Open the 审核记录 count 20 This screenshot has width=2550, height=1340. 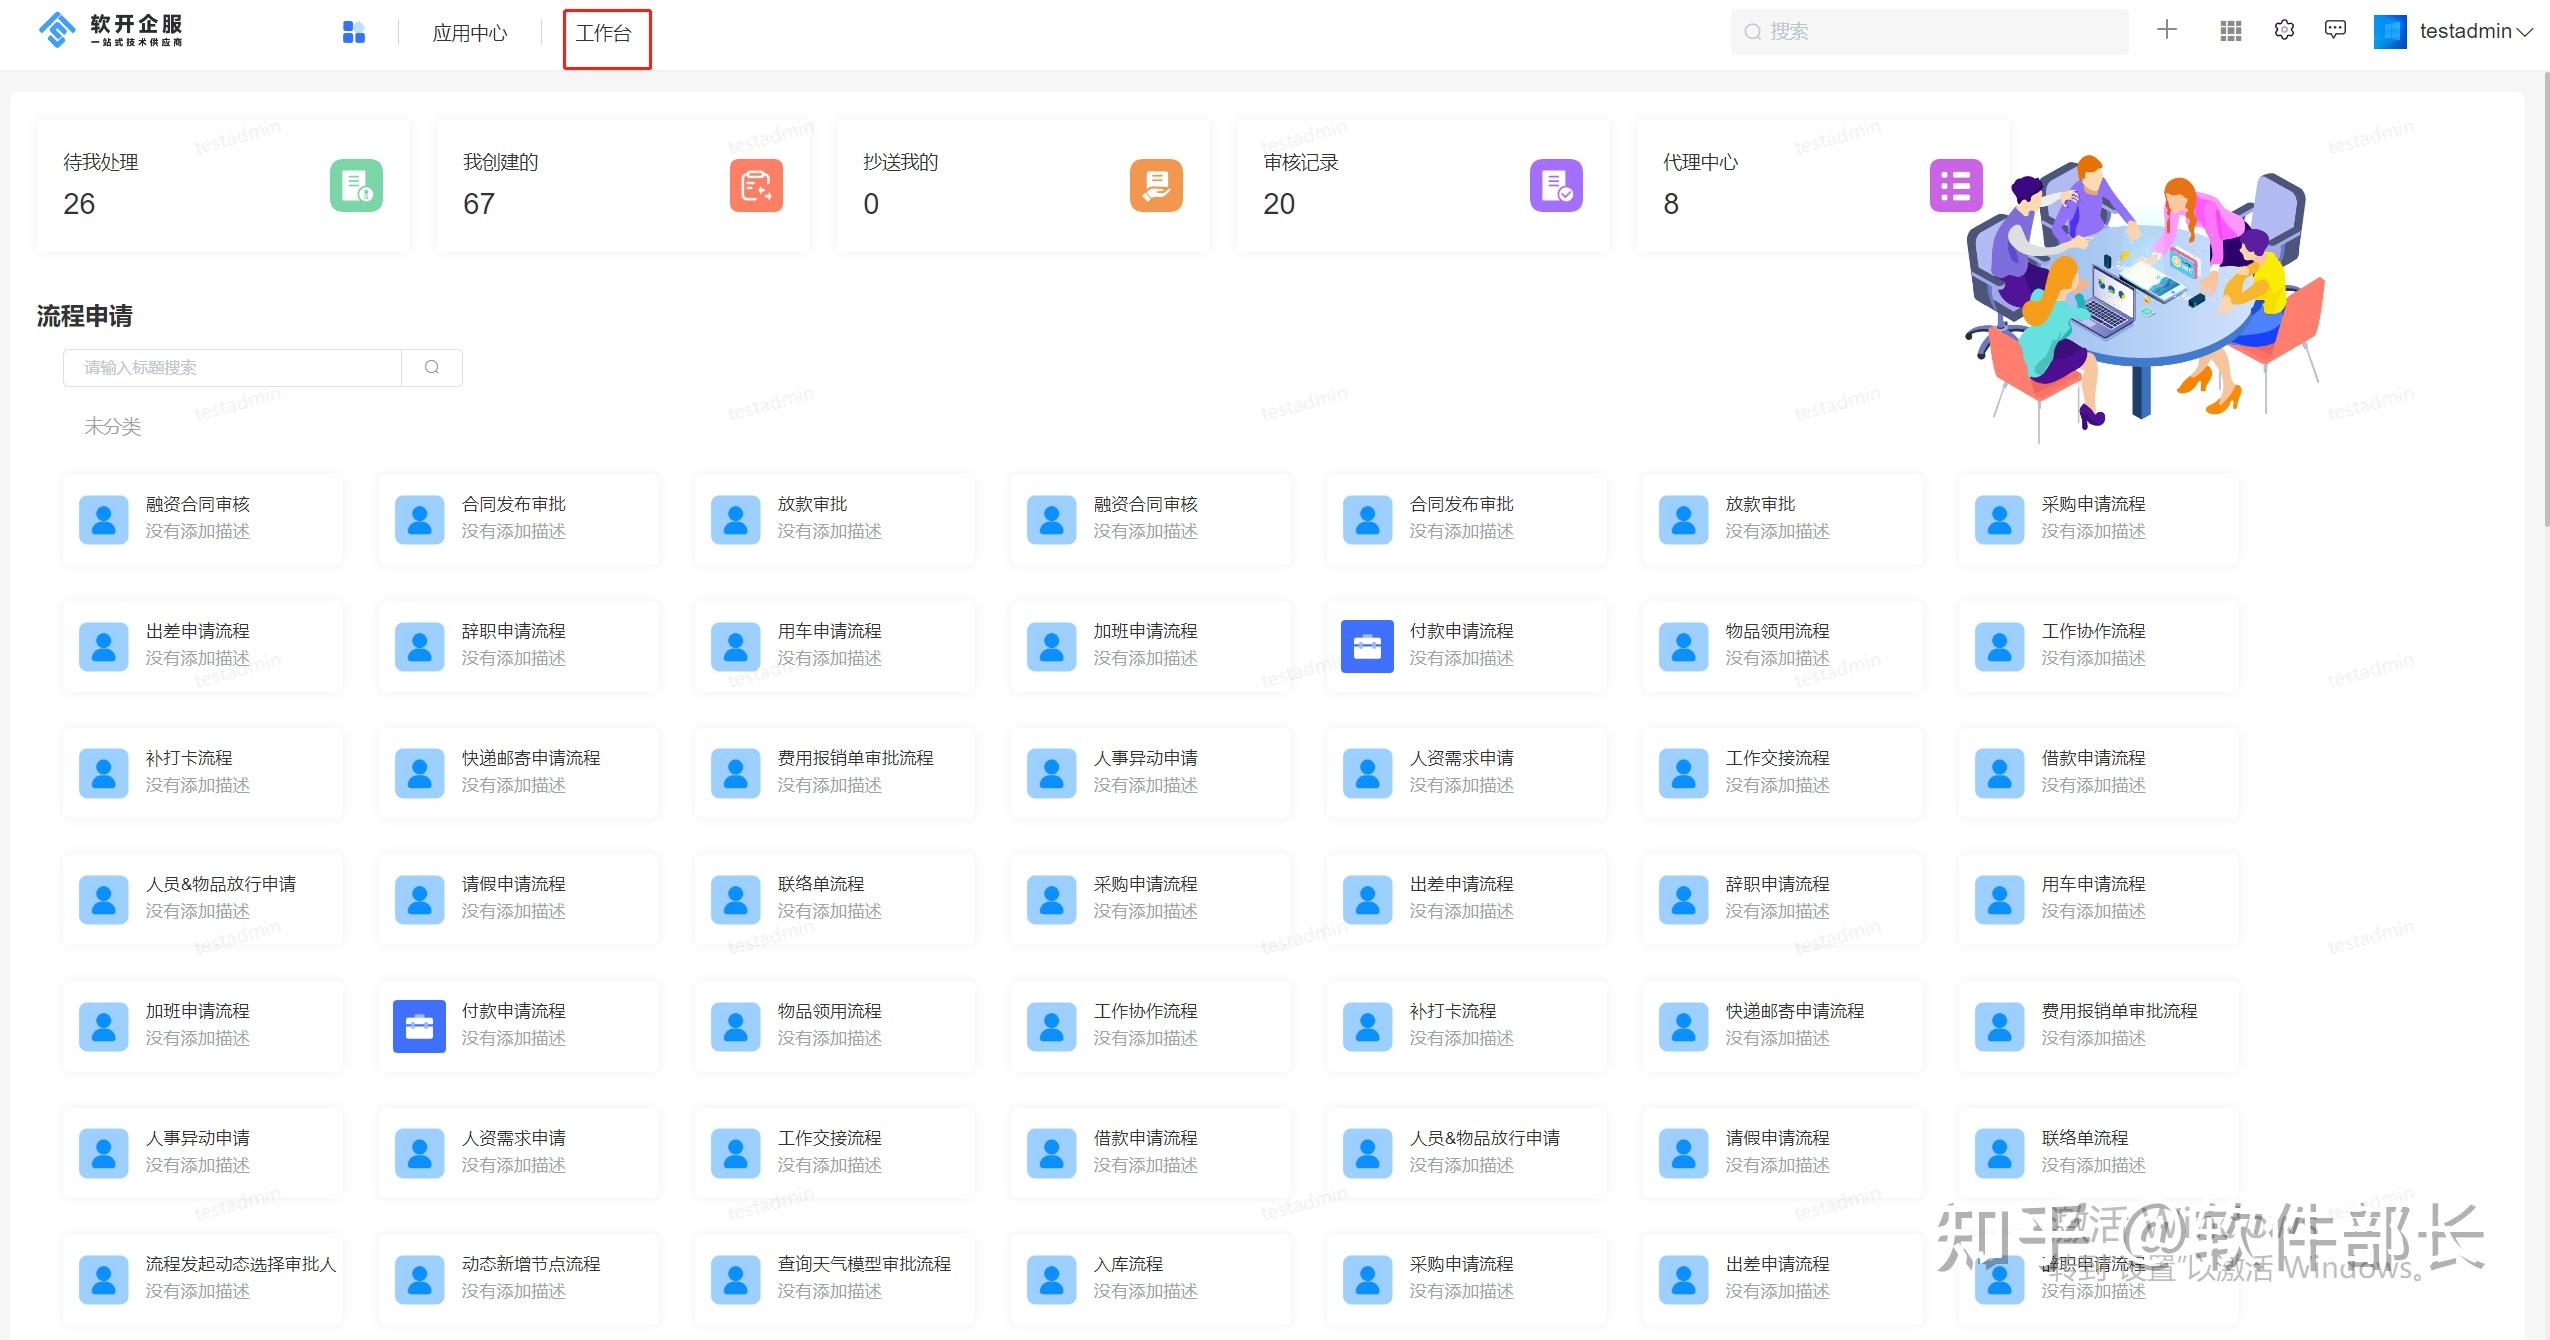(x=1279, y=204)
